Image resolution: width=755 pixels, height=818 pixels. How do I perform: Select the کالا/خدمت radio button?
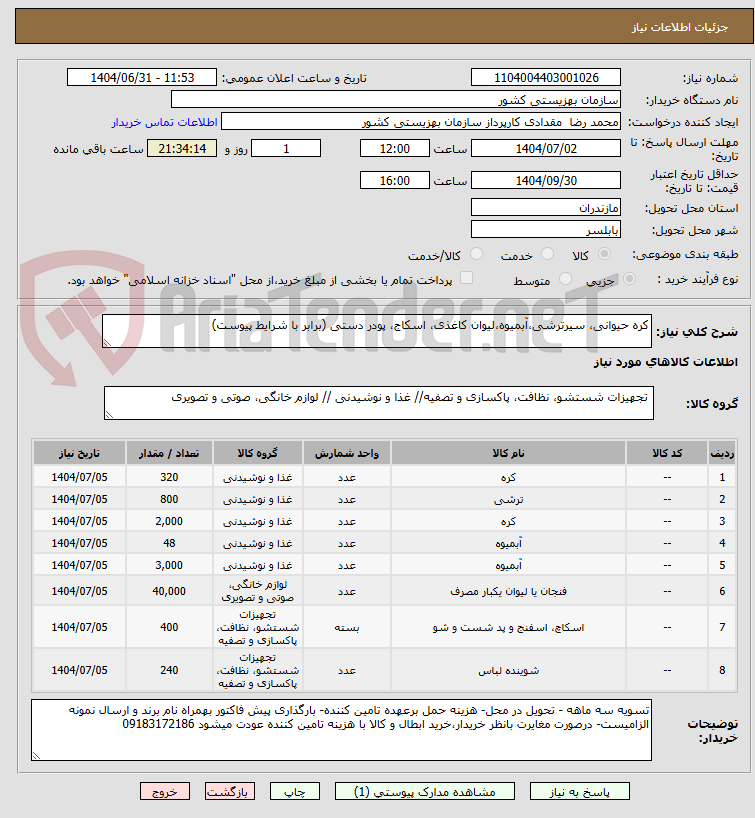pos(476,254)
